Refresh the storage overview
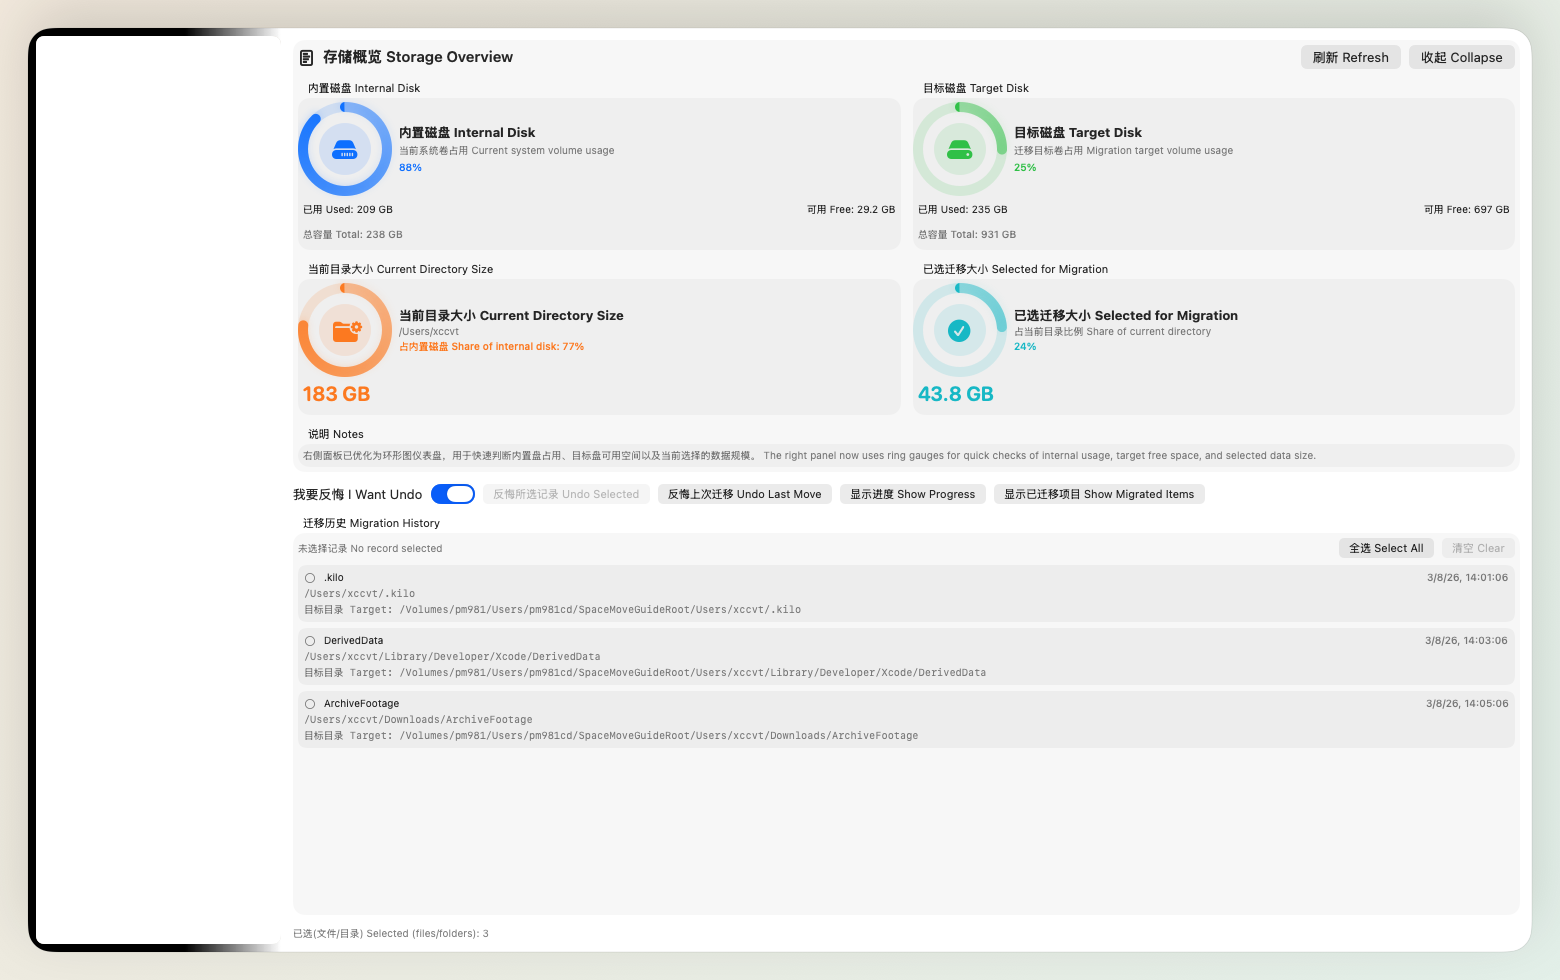The height and width of the screenshot is (980, 1560). coord(1350,58)
